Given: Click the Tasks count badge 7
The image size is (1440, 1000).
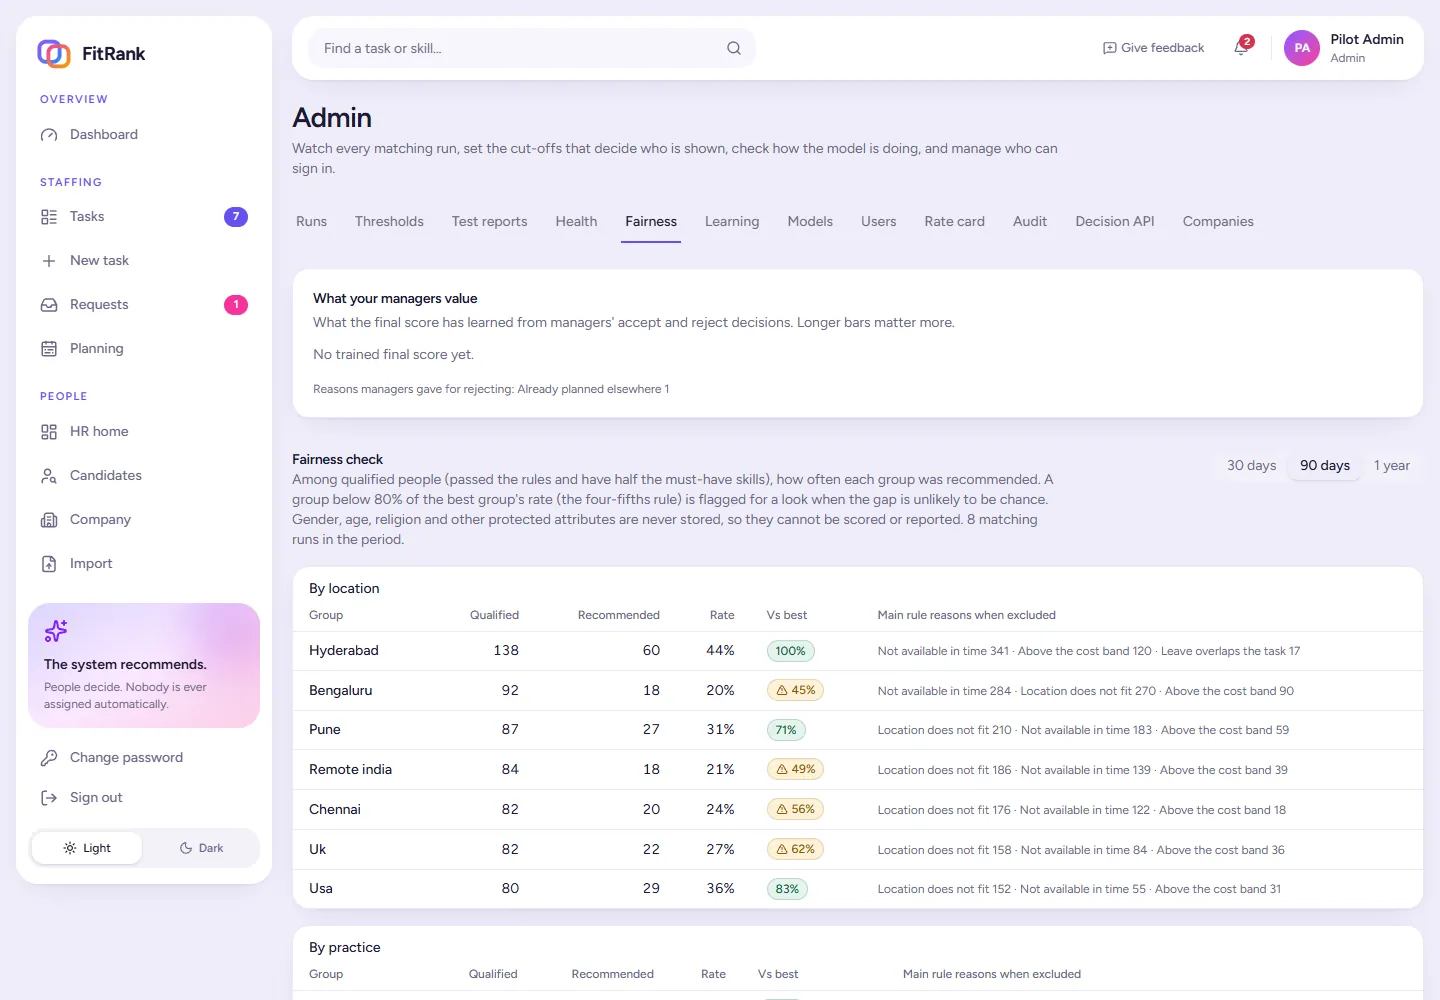Looking at the screenshot, I should pyautogui.click(x=236, y=217).
